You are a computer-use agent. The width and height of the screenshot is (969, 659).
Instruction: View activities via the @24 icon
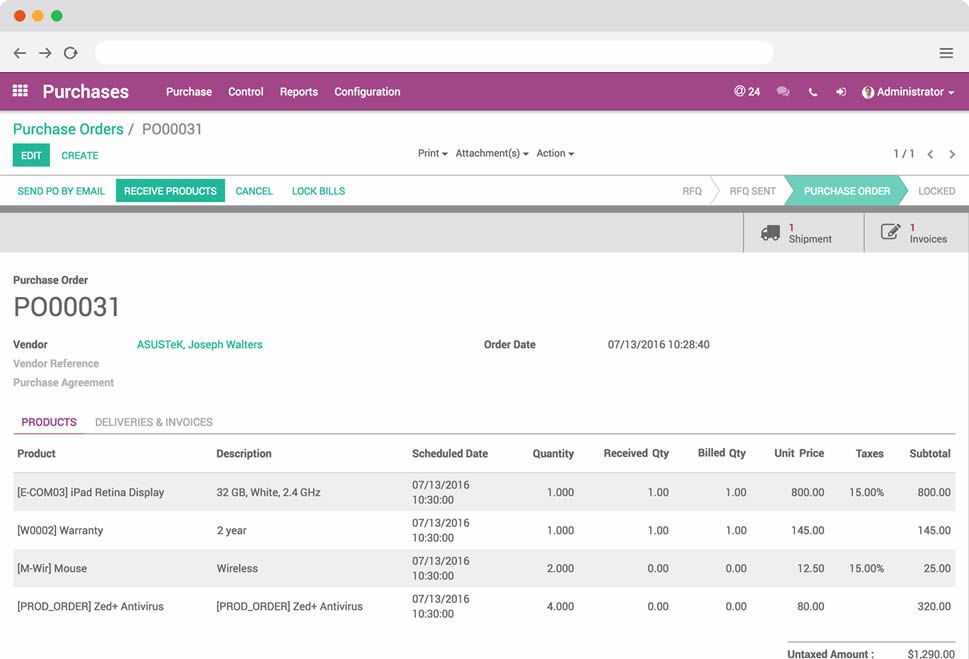tap(748, 91)
